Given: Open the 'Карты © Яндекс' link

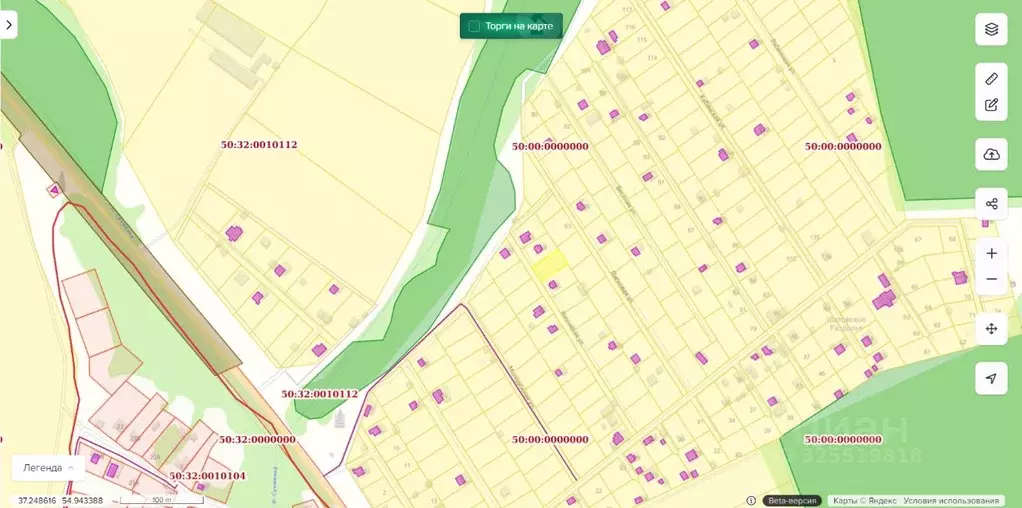Looking at the screenshot, I should [x=863, y=501].
